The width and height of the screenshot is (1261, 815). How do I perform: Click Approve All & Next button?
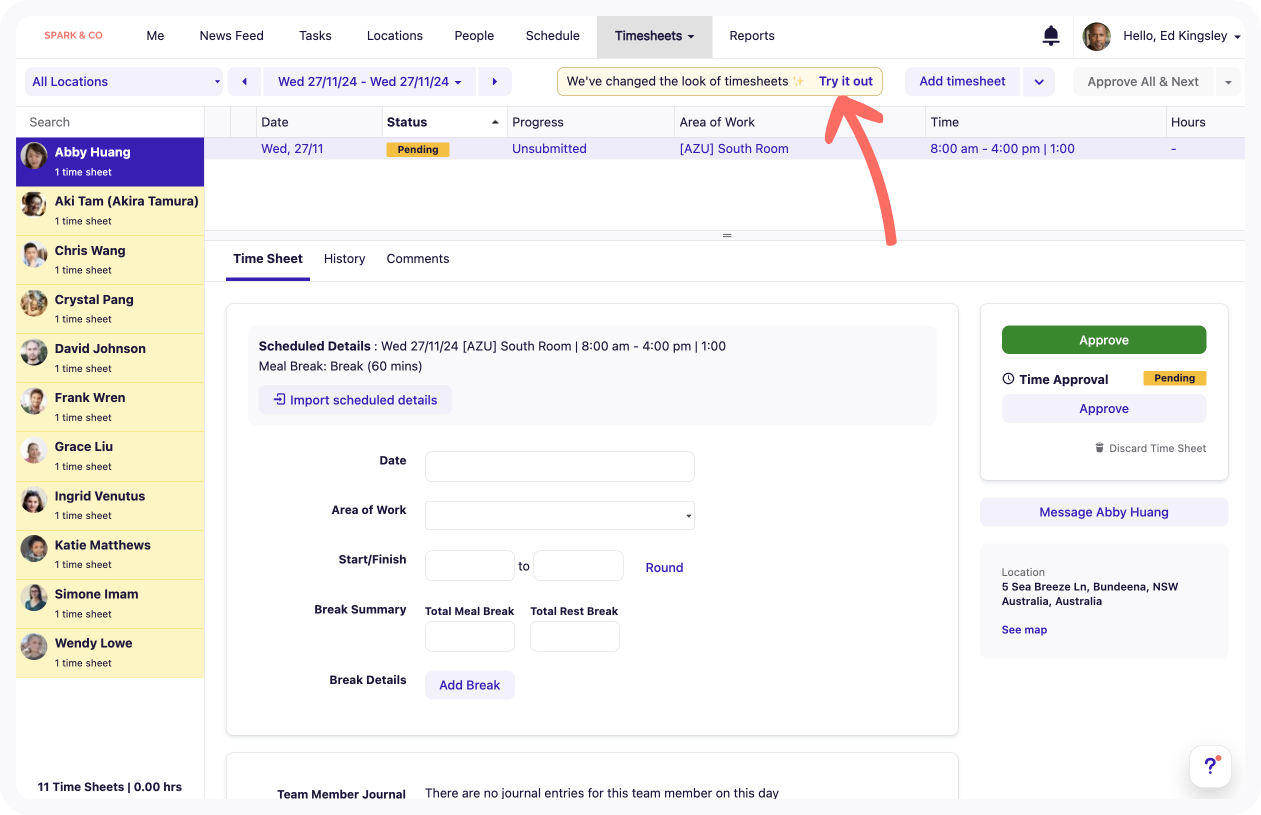[x=1143, y=82]
